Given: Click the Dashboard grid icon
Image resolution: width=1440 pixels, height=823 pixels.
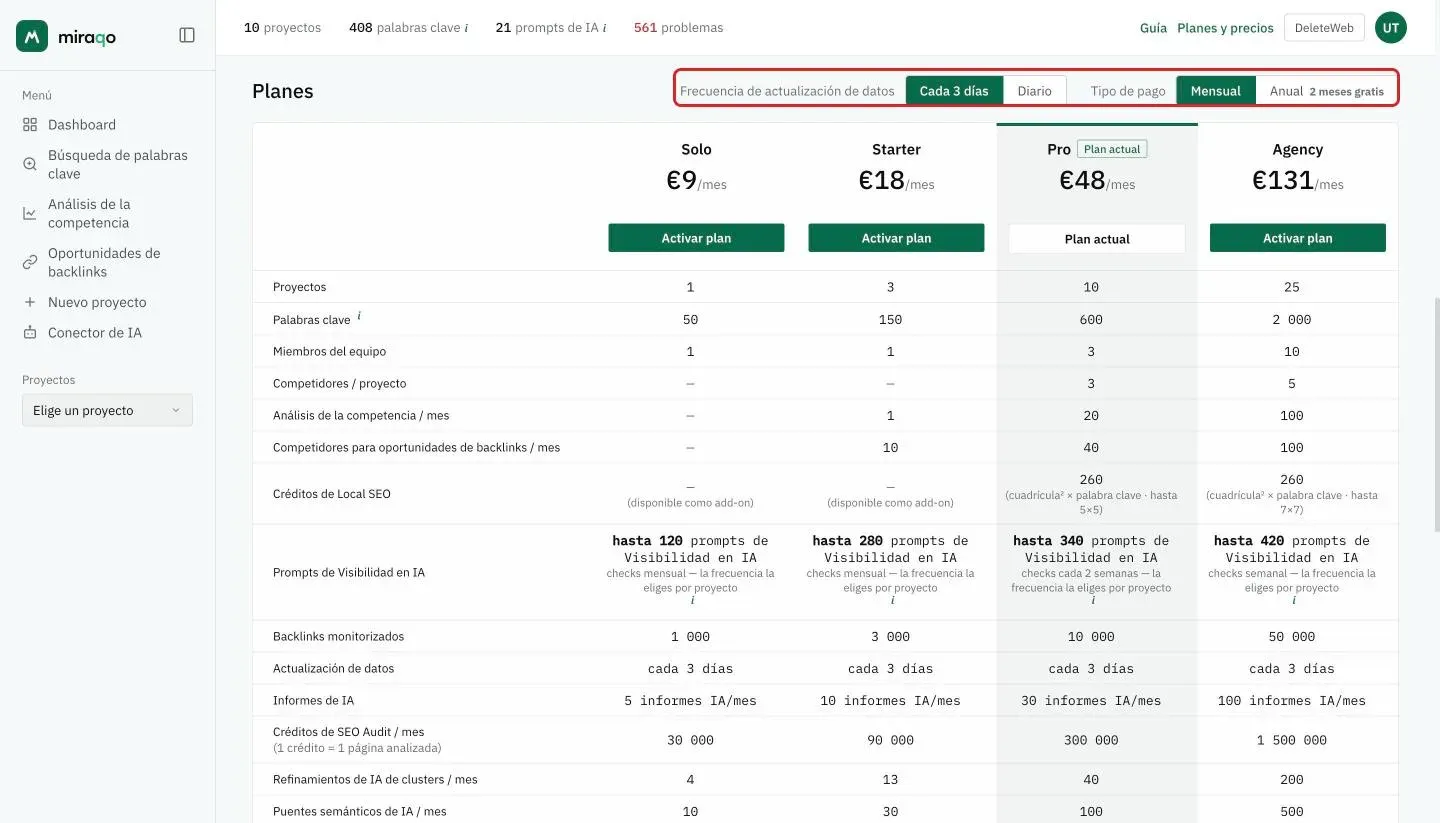Looking at the screenshot, I should [x=30, y=125].
